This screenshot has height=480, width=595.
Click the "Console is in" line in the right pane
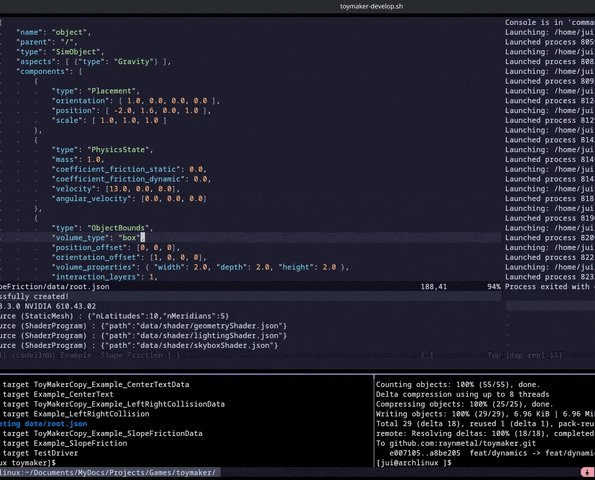550,22
